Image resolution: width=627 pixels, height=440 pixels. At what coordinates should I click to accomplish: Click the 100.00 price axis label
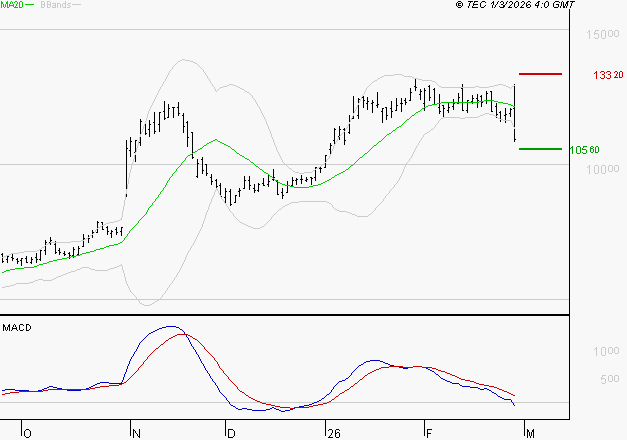[x=603, y=169]
